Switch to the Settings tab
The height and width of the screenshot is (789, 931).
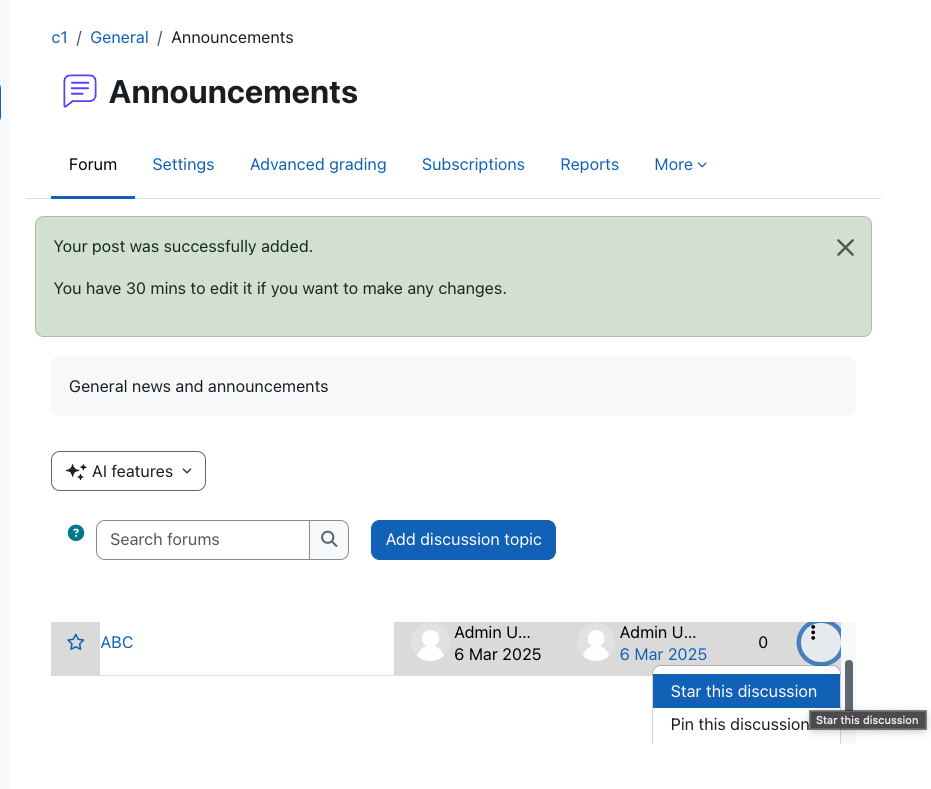(183, 164)
